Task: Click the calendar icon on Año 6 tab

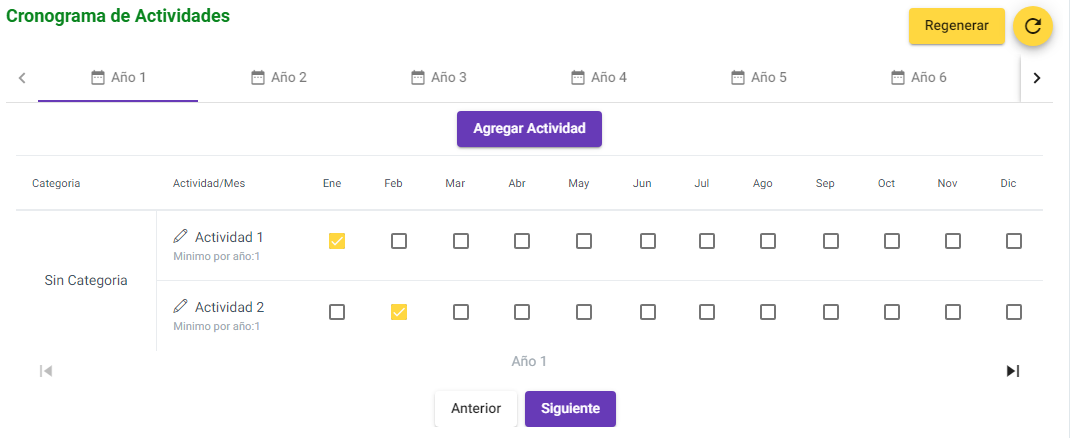Action: [898, 77]
